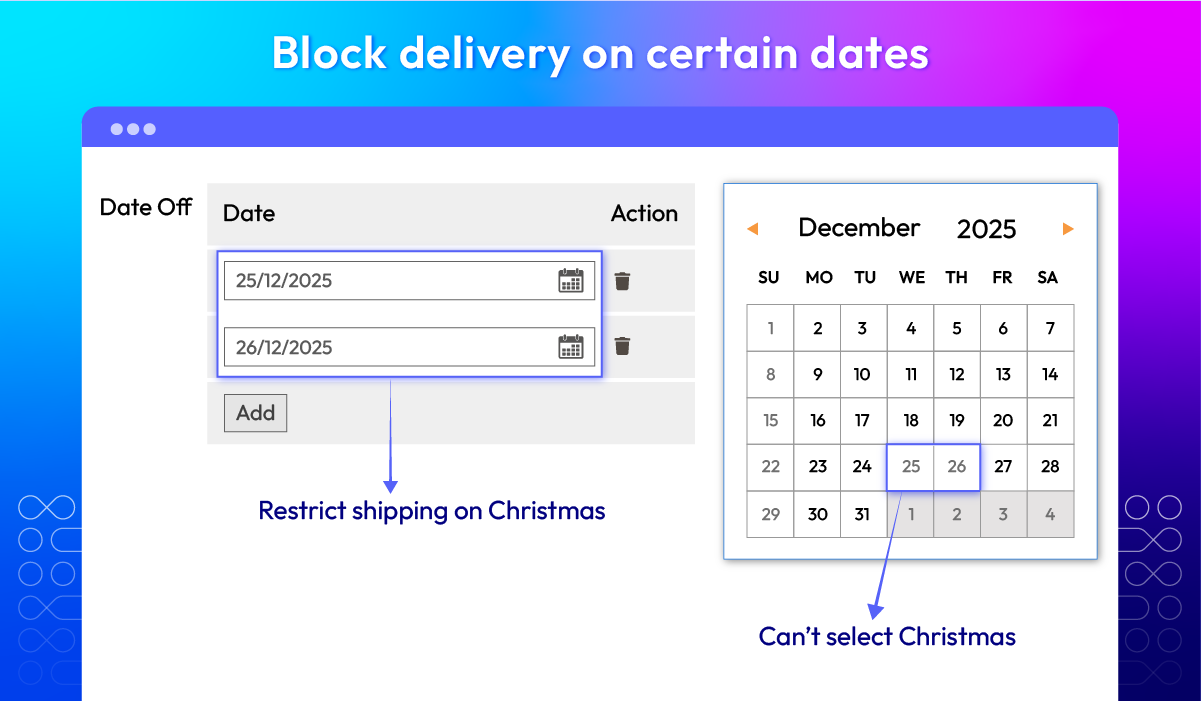The image size is (1201, 701).
Task: Select December 16 calendar day
Action: [817, 421]
